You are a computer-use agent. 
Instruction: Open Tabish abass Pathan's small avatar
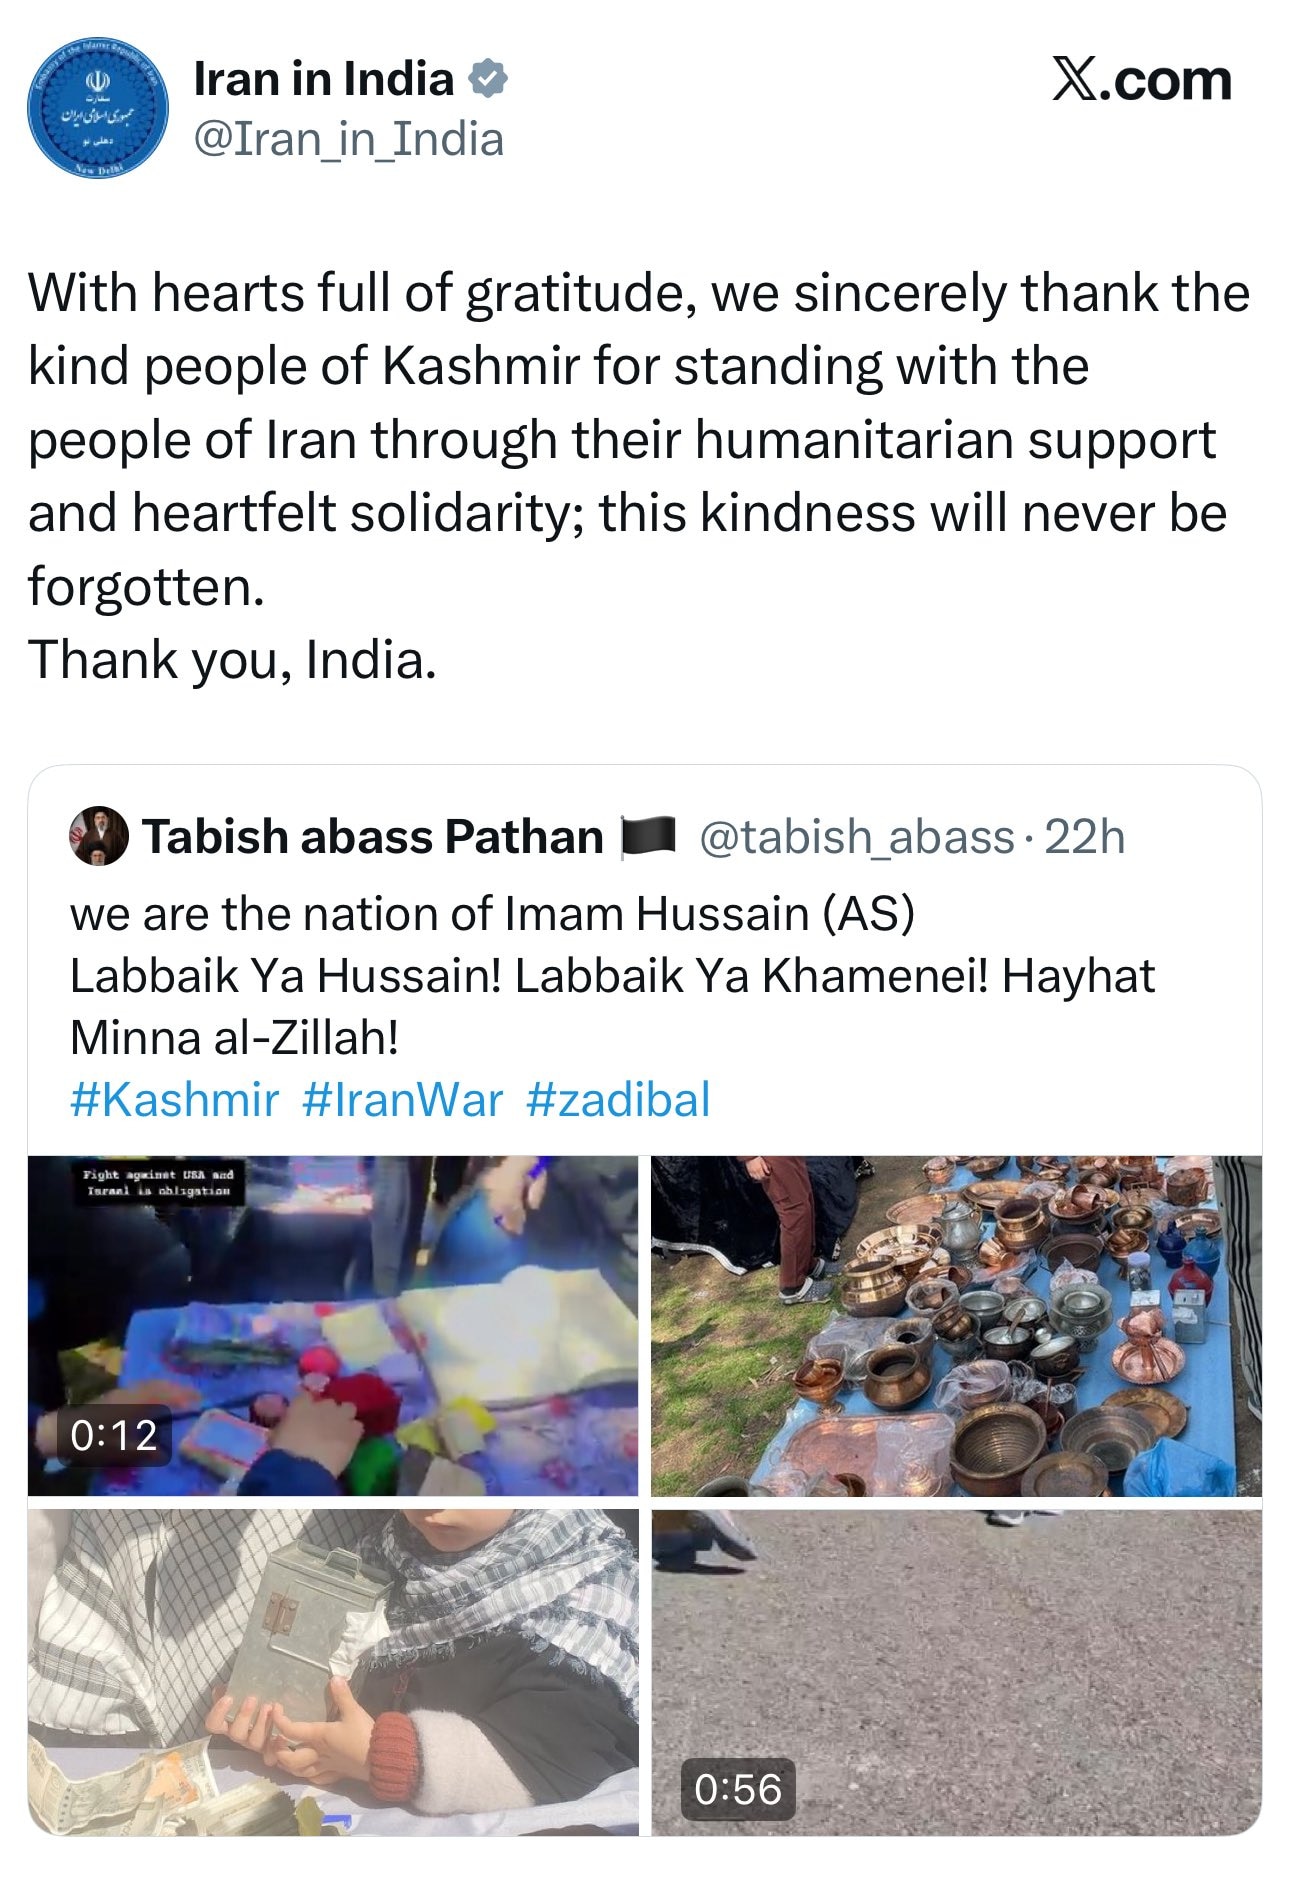pyautogui.click(x=98, y=836)
